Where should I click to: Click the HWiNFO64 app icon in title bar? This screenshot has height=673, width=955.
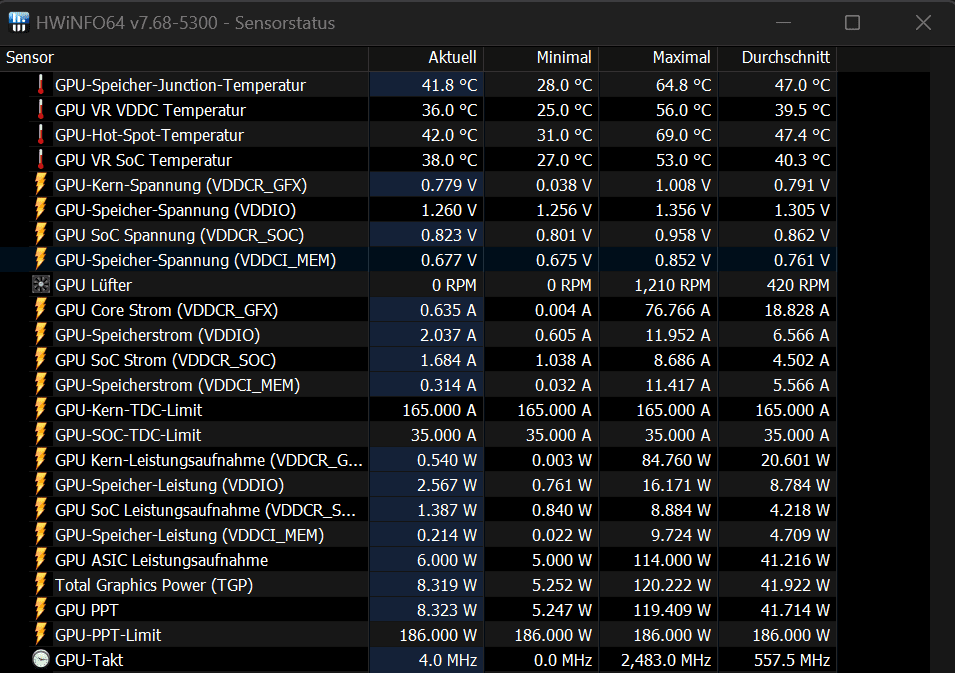click(x=19, y=23)
